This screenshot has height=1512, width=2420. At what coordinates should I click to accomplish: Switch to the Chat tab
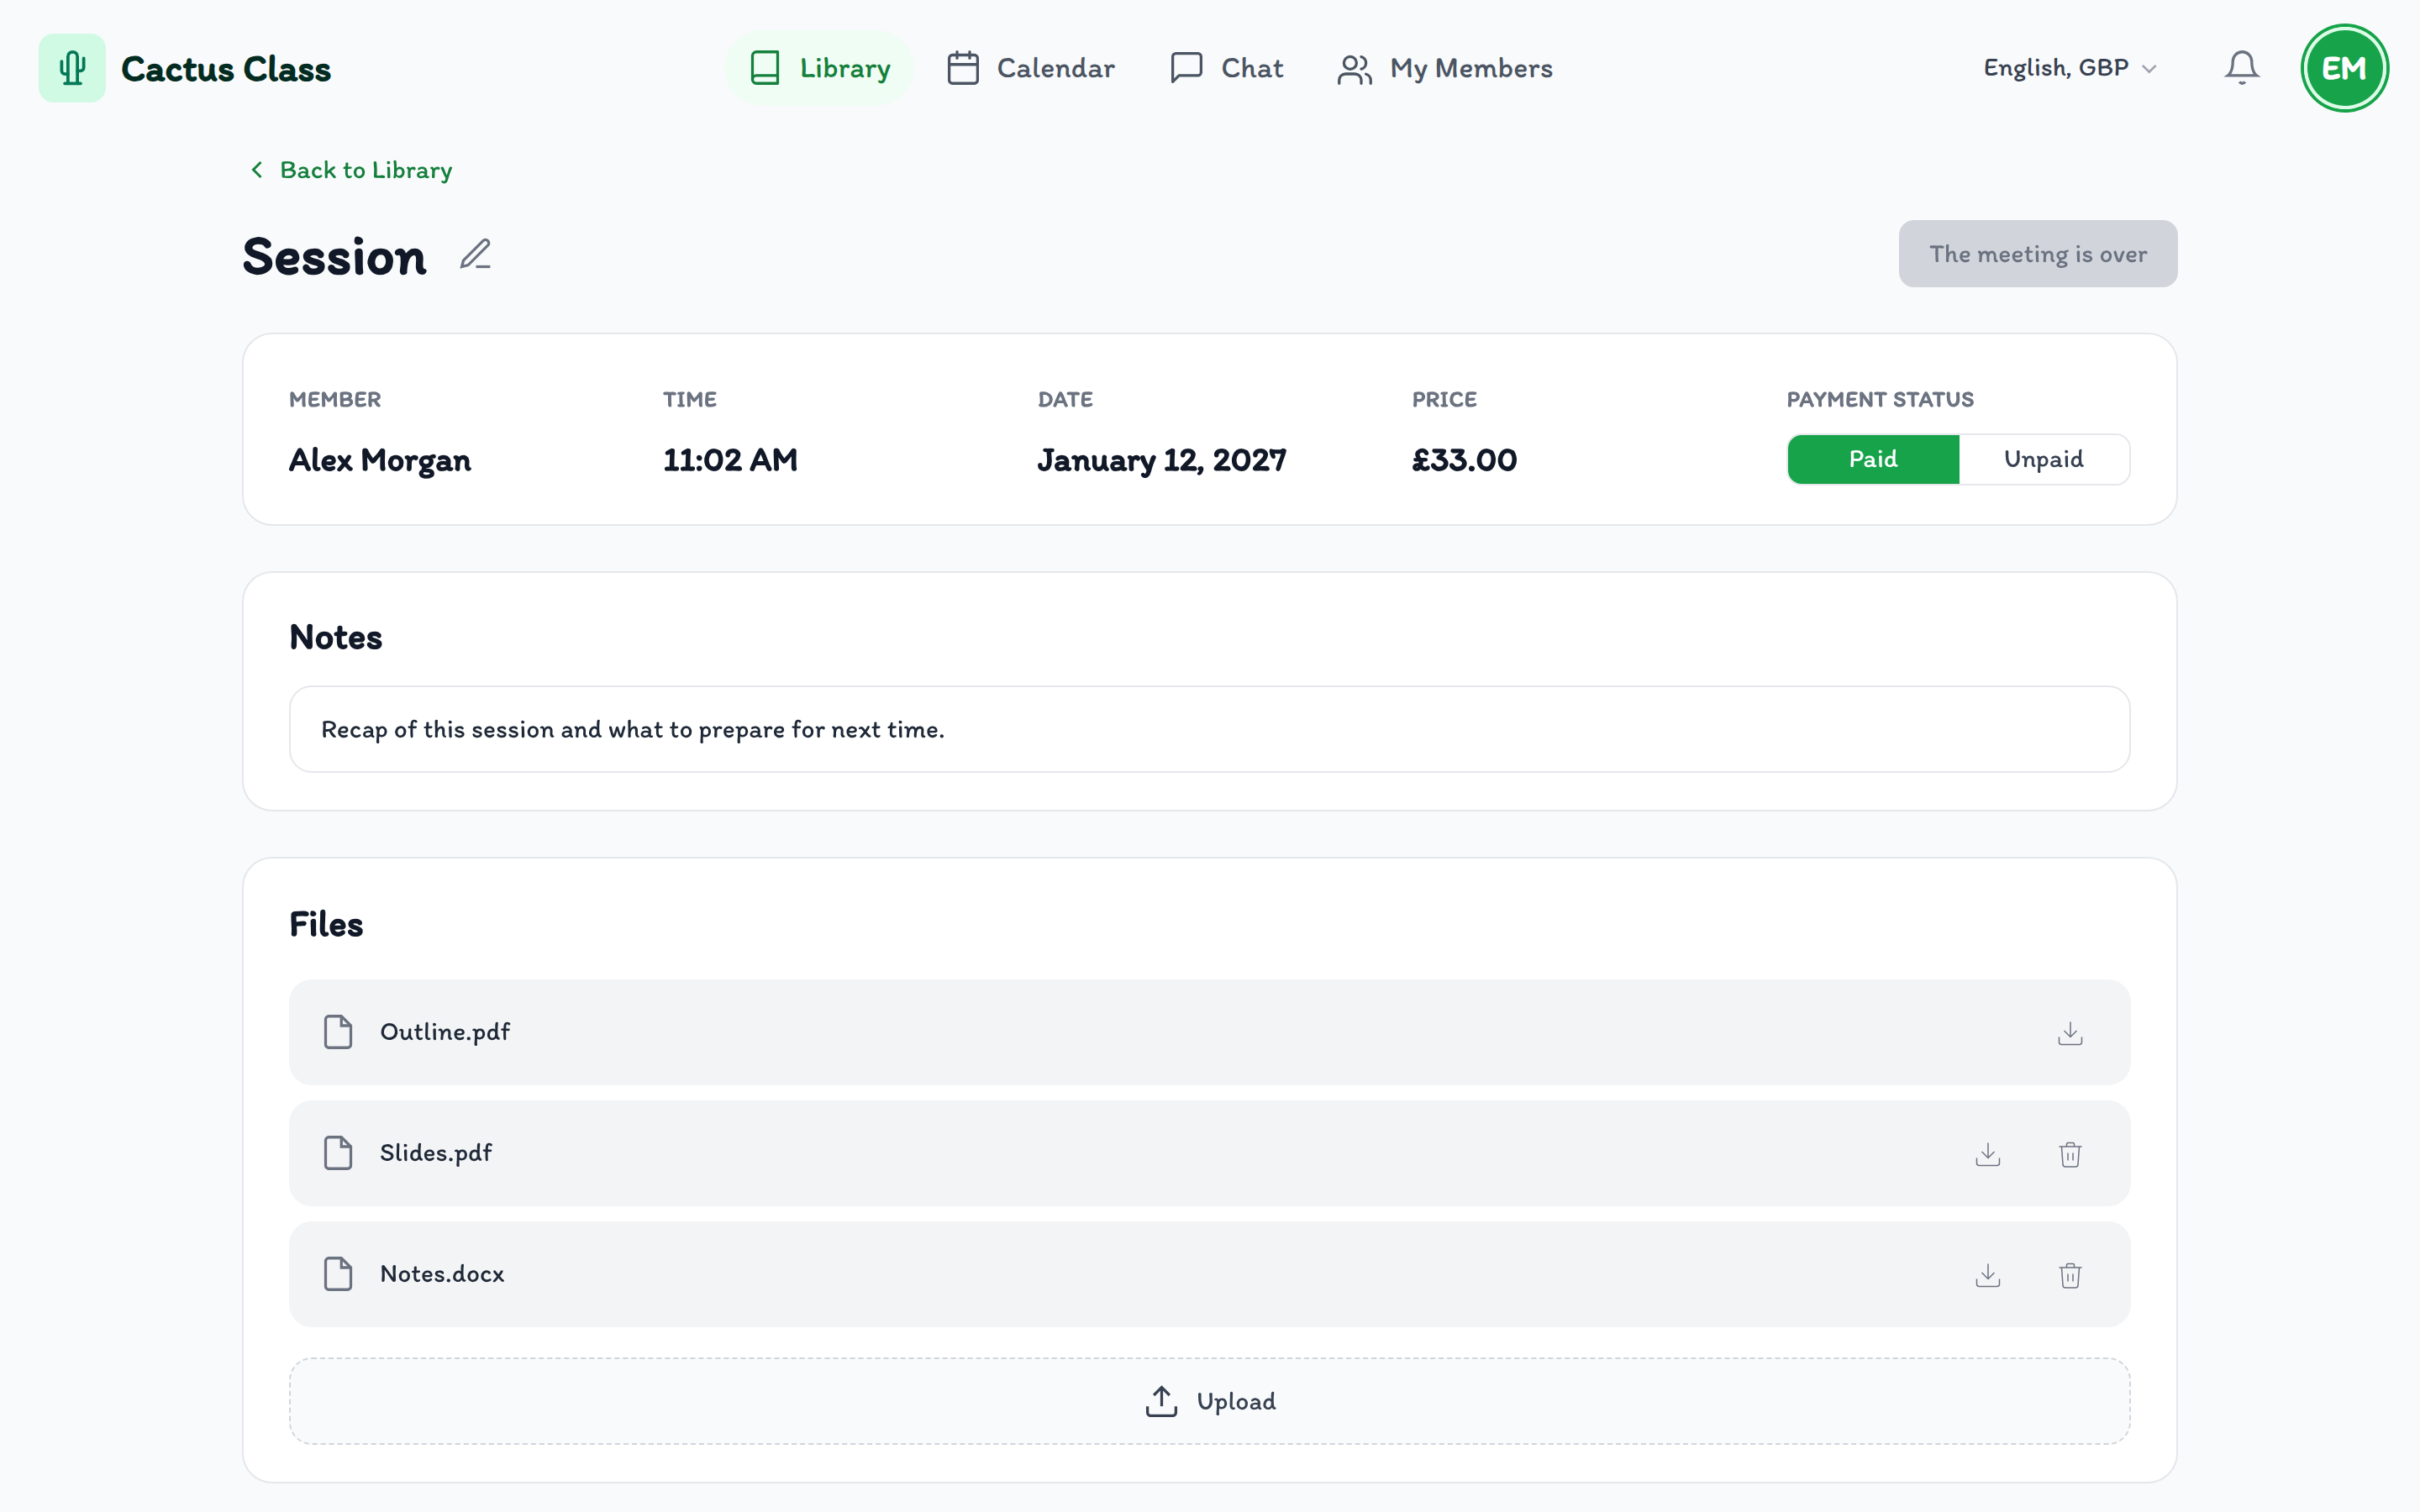[1226, 68]
